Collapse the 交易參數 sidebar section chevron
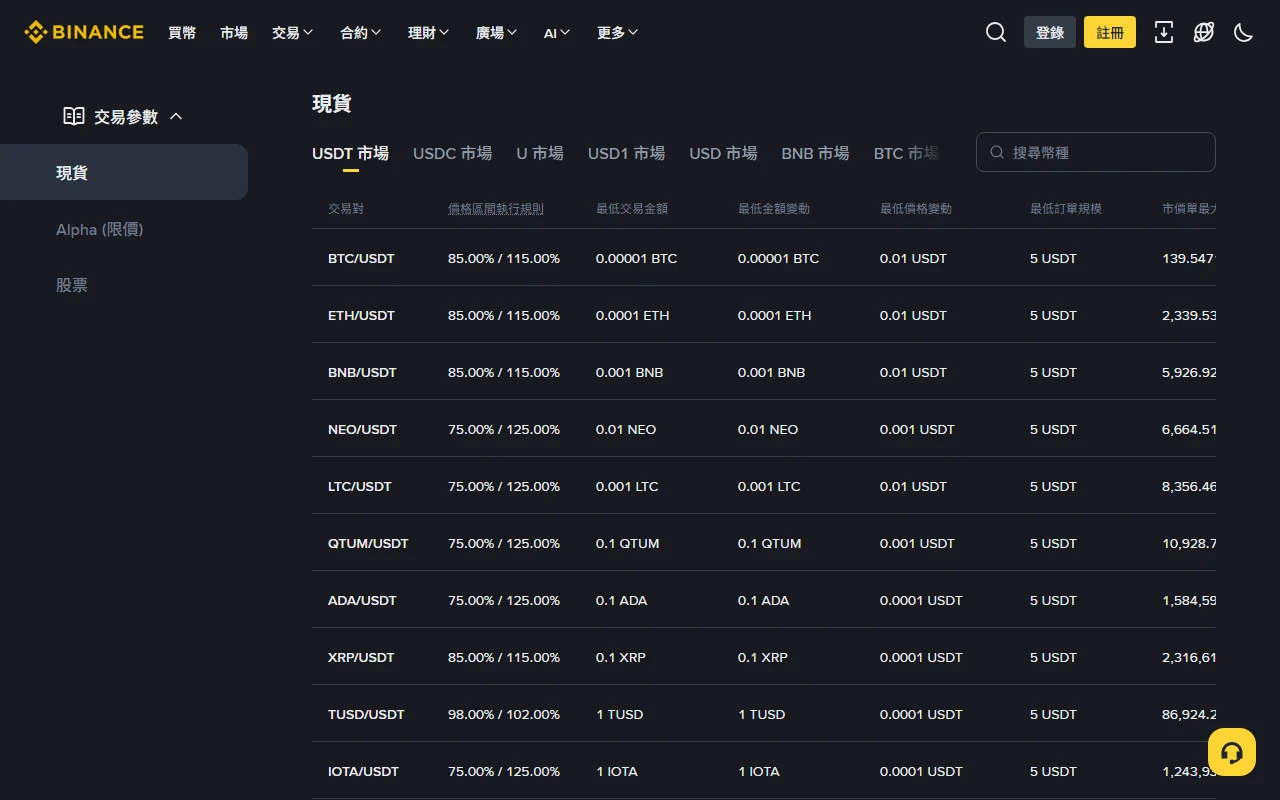The width and height of the screenshot is (1280, 800). pos(176,116)
